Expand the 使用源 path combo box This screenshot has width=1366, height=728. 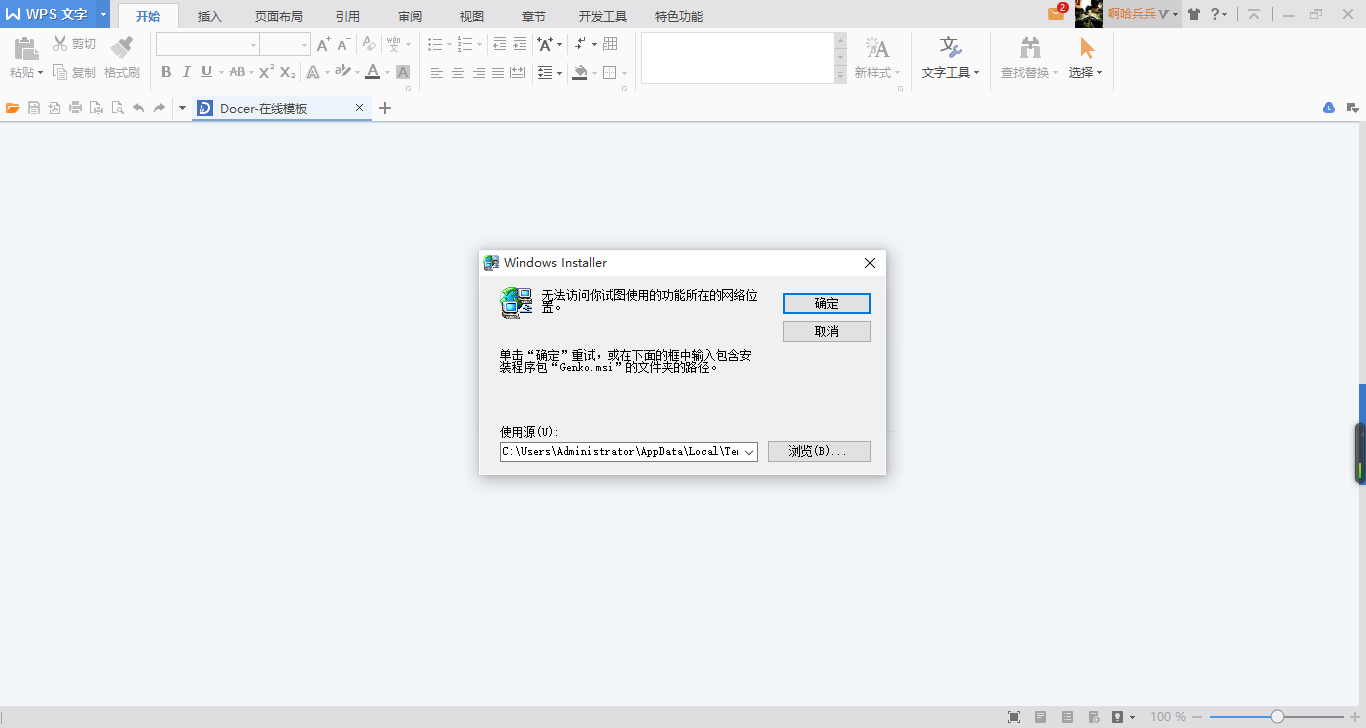point(748,451)
